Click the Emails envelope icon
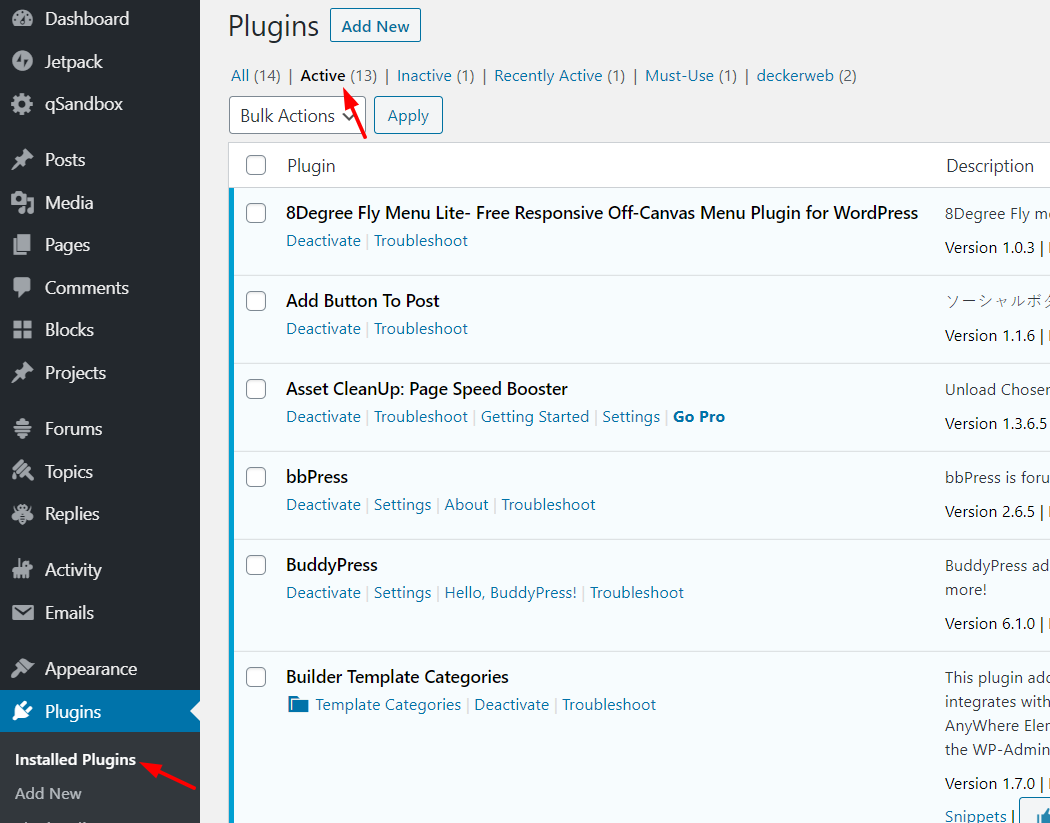This screenshot has width=1050, height=823. click(x=22, y=613)
